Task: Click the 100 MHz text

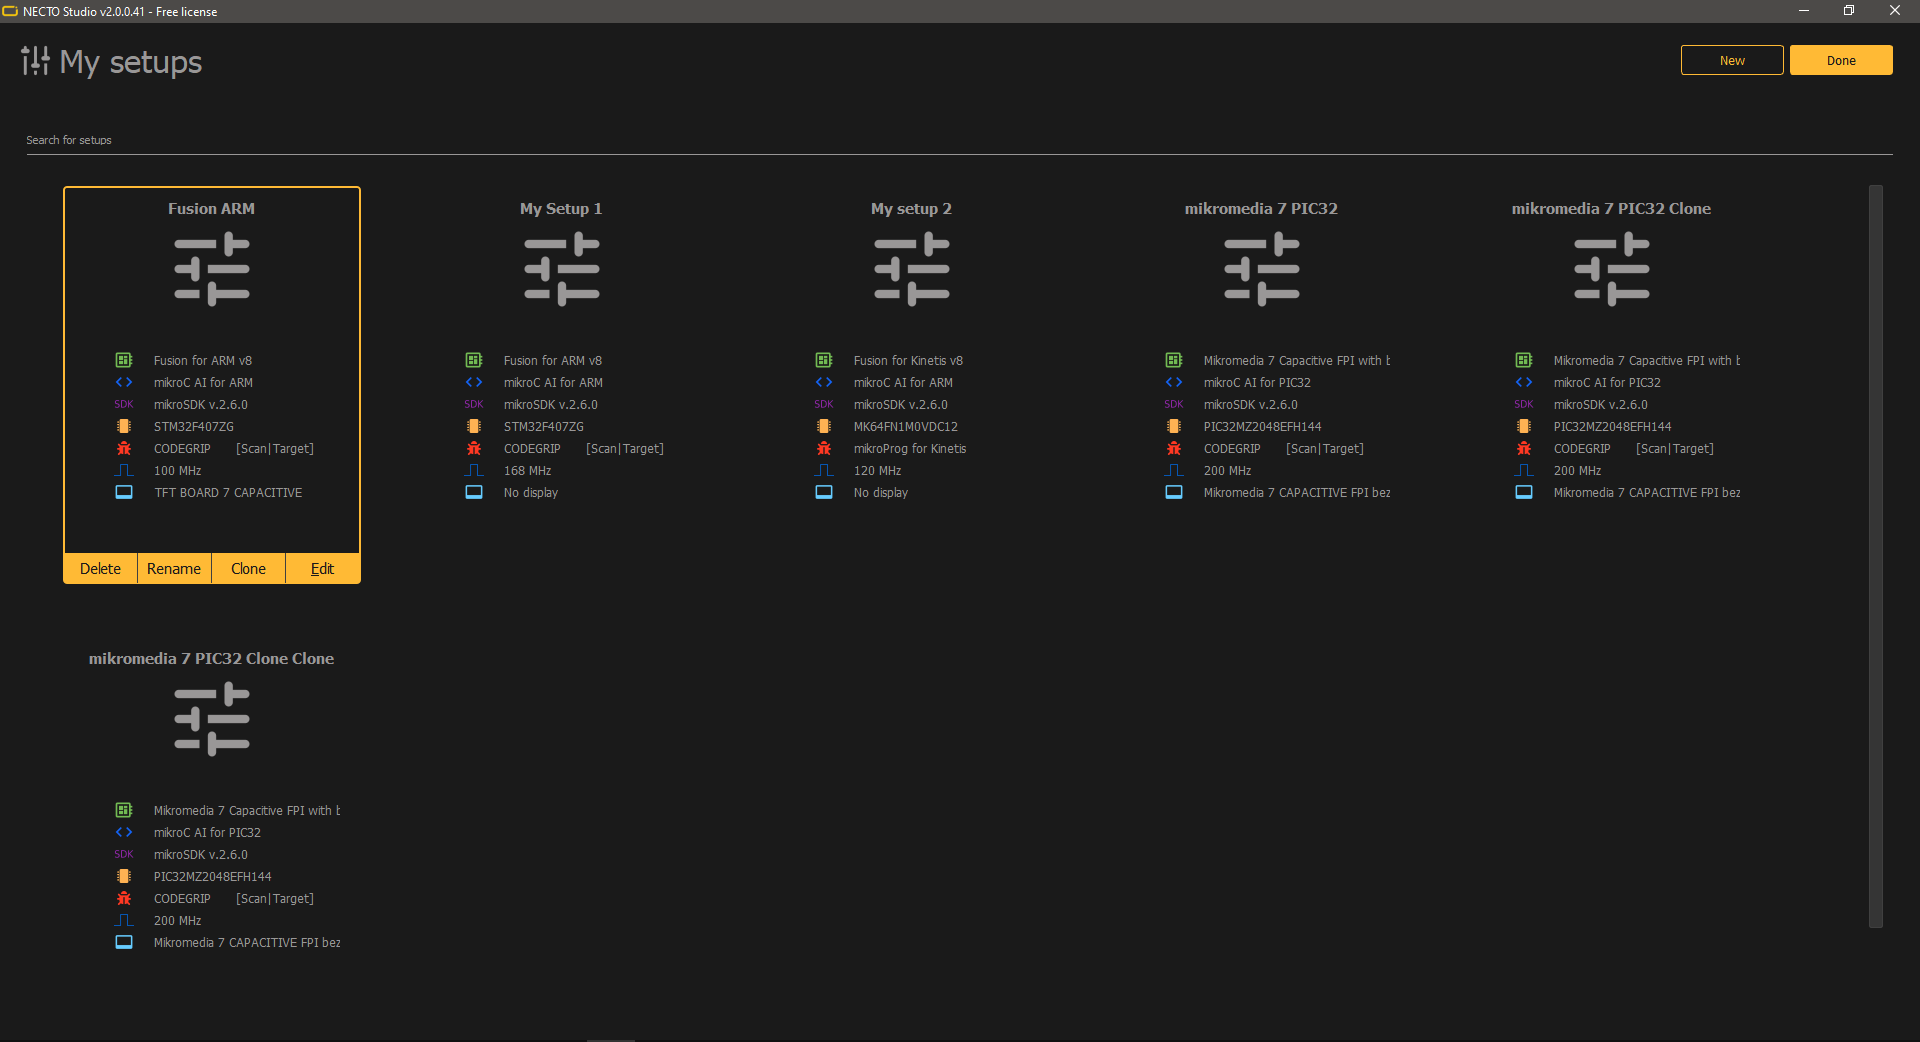Action: point(177,471)
